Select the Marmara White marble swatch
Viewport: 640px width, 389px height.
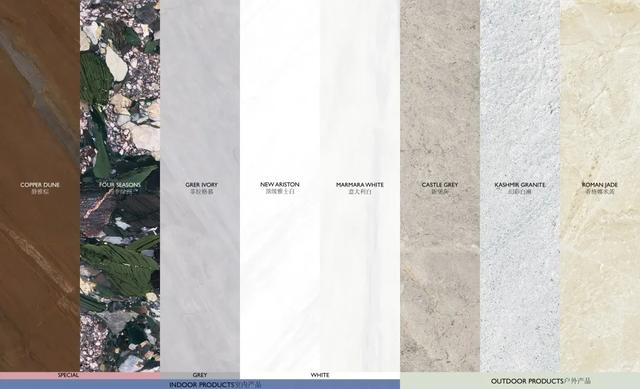tap(360, 186)
